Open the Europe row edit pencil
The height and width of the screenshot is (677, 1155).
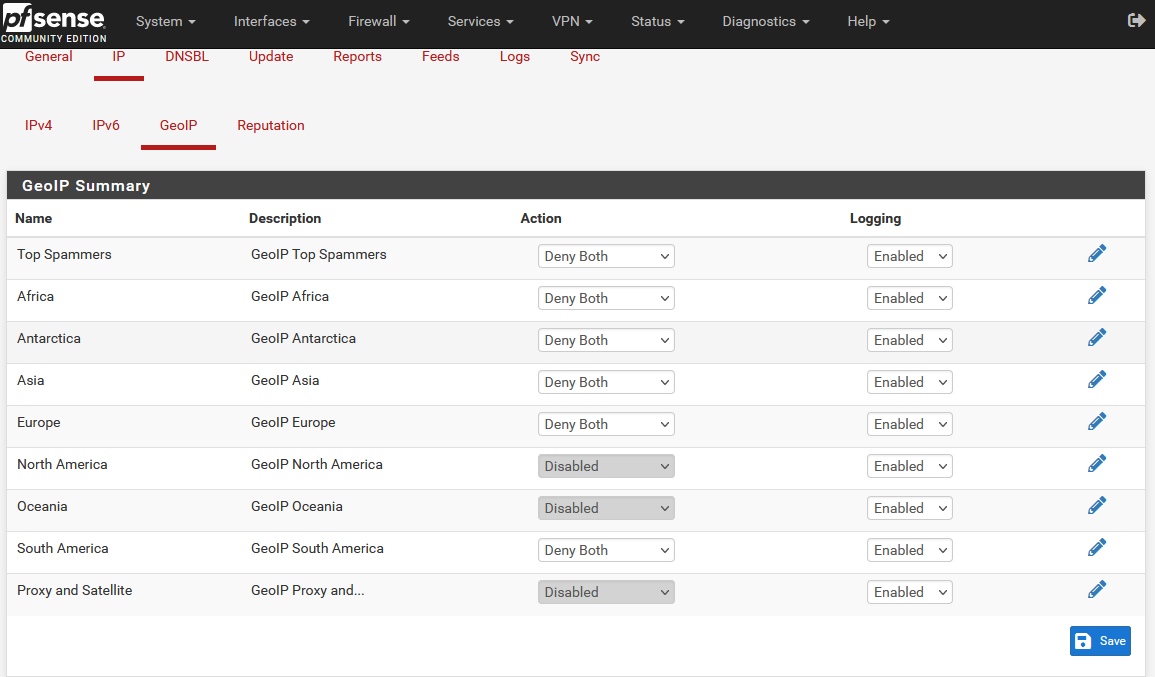pos(1097,422)
